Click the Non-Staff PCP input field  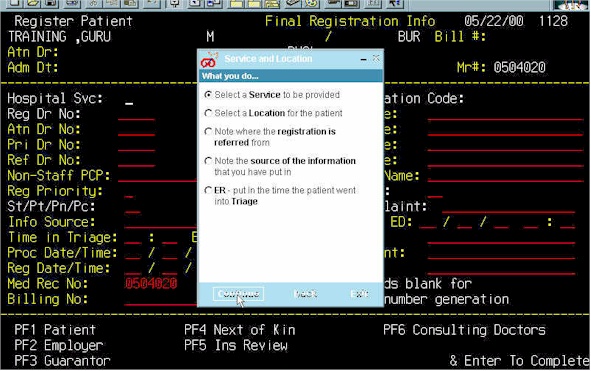point(158,176)
